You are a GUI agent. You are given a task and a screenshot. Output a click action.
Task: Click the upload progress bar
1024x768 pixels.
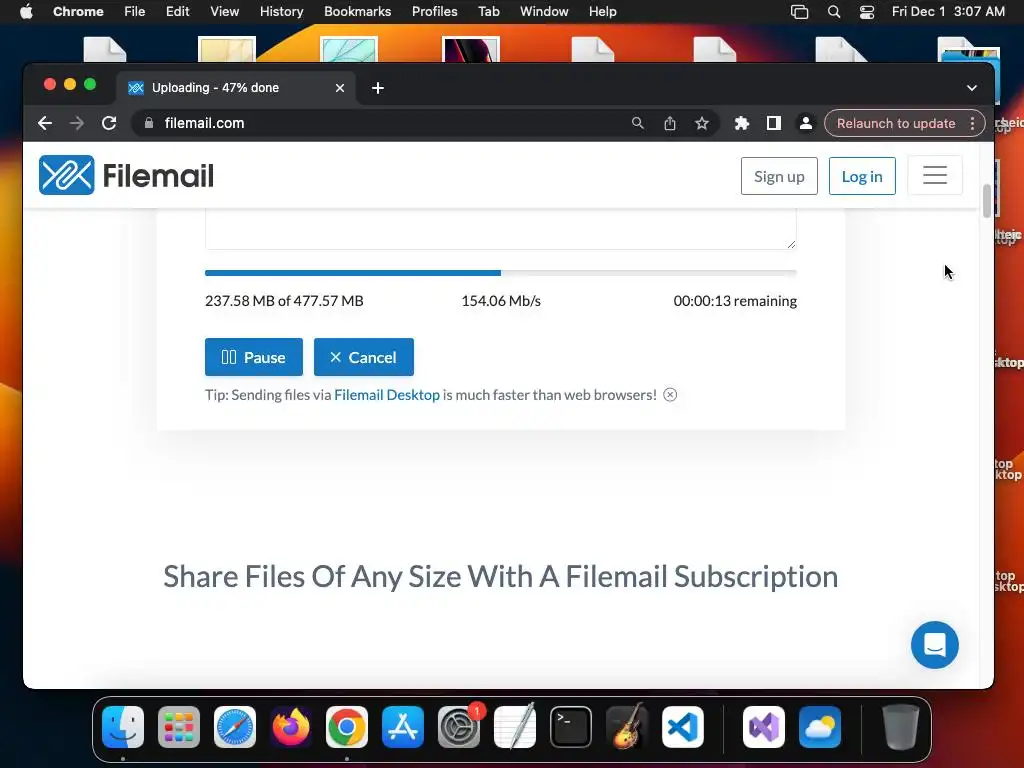(501, 273)
